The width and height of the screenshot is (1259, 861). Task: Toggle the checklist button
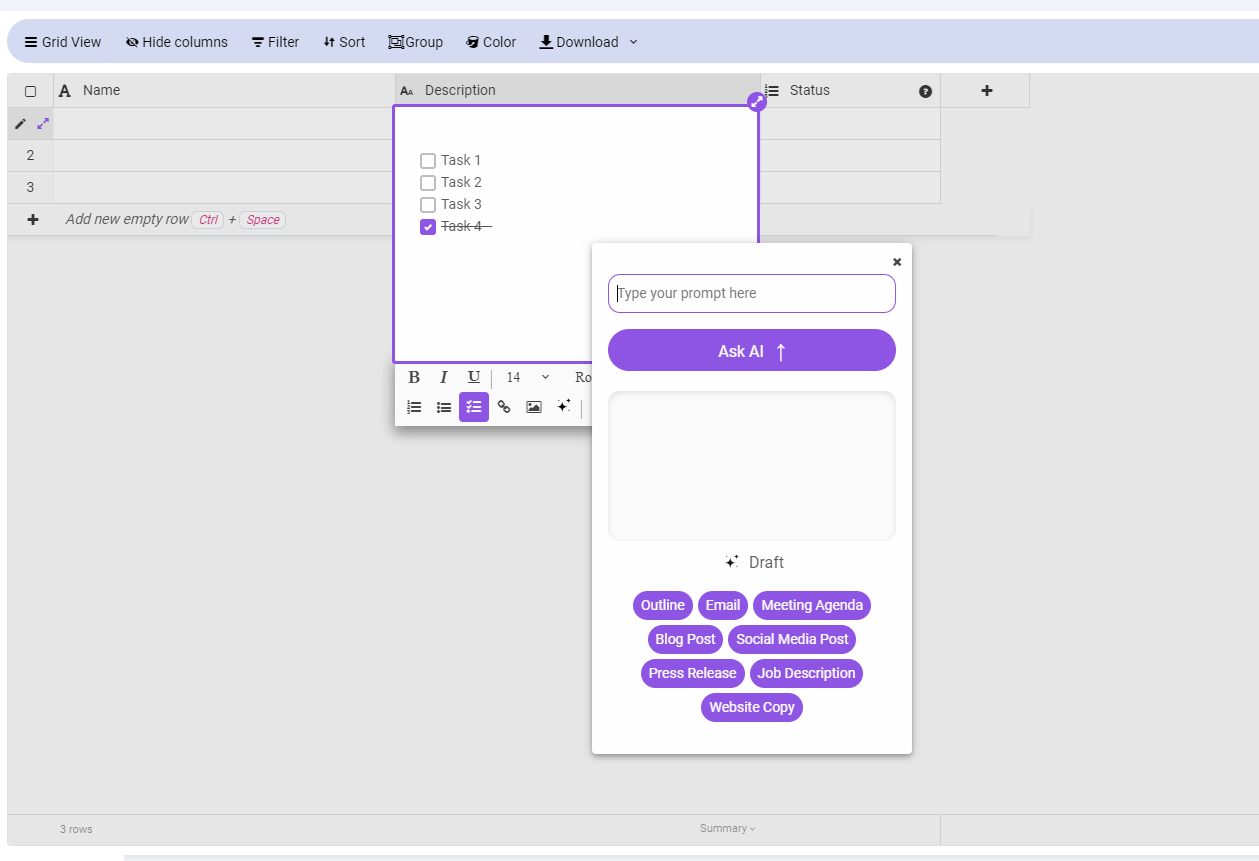[x=474, y=407]
